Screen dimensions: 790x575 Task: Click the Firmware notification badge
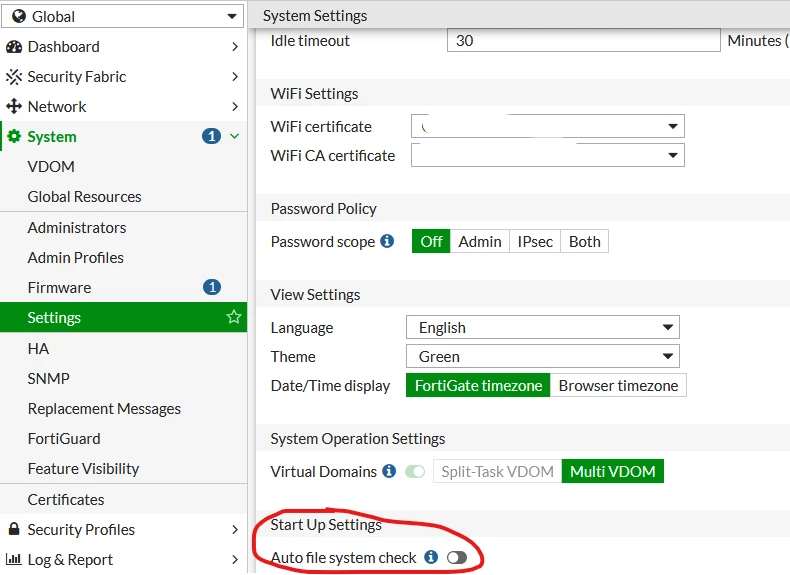pyautogui.click(x=212, y=287)
